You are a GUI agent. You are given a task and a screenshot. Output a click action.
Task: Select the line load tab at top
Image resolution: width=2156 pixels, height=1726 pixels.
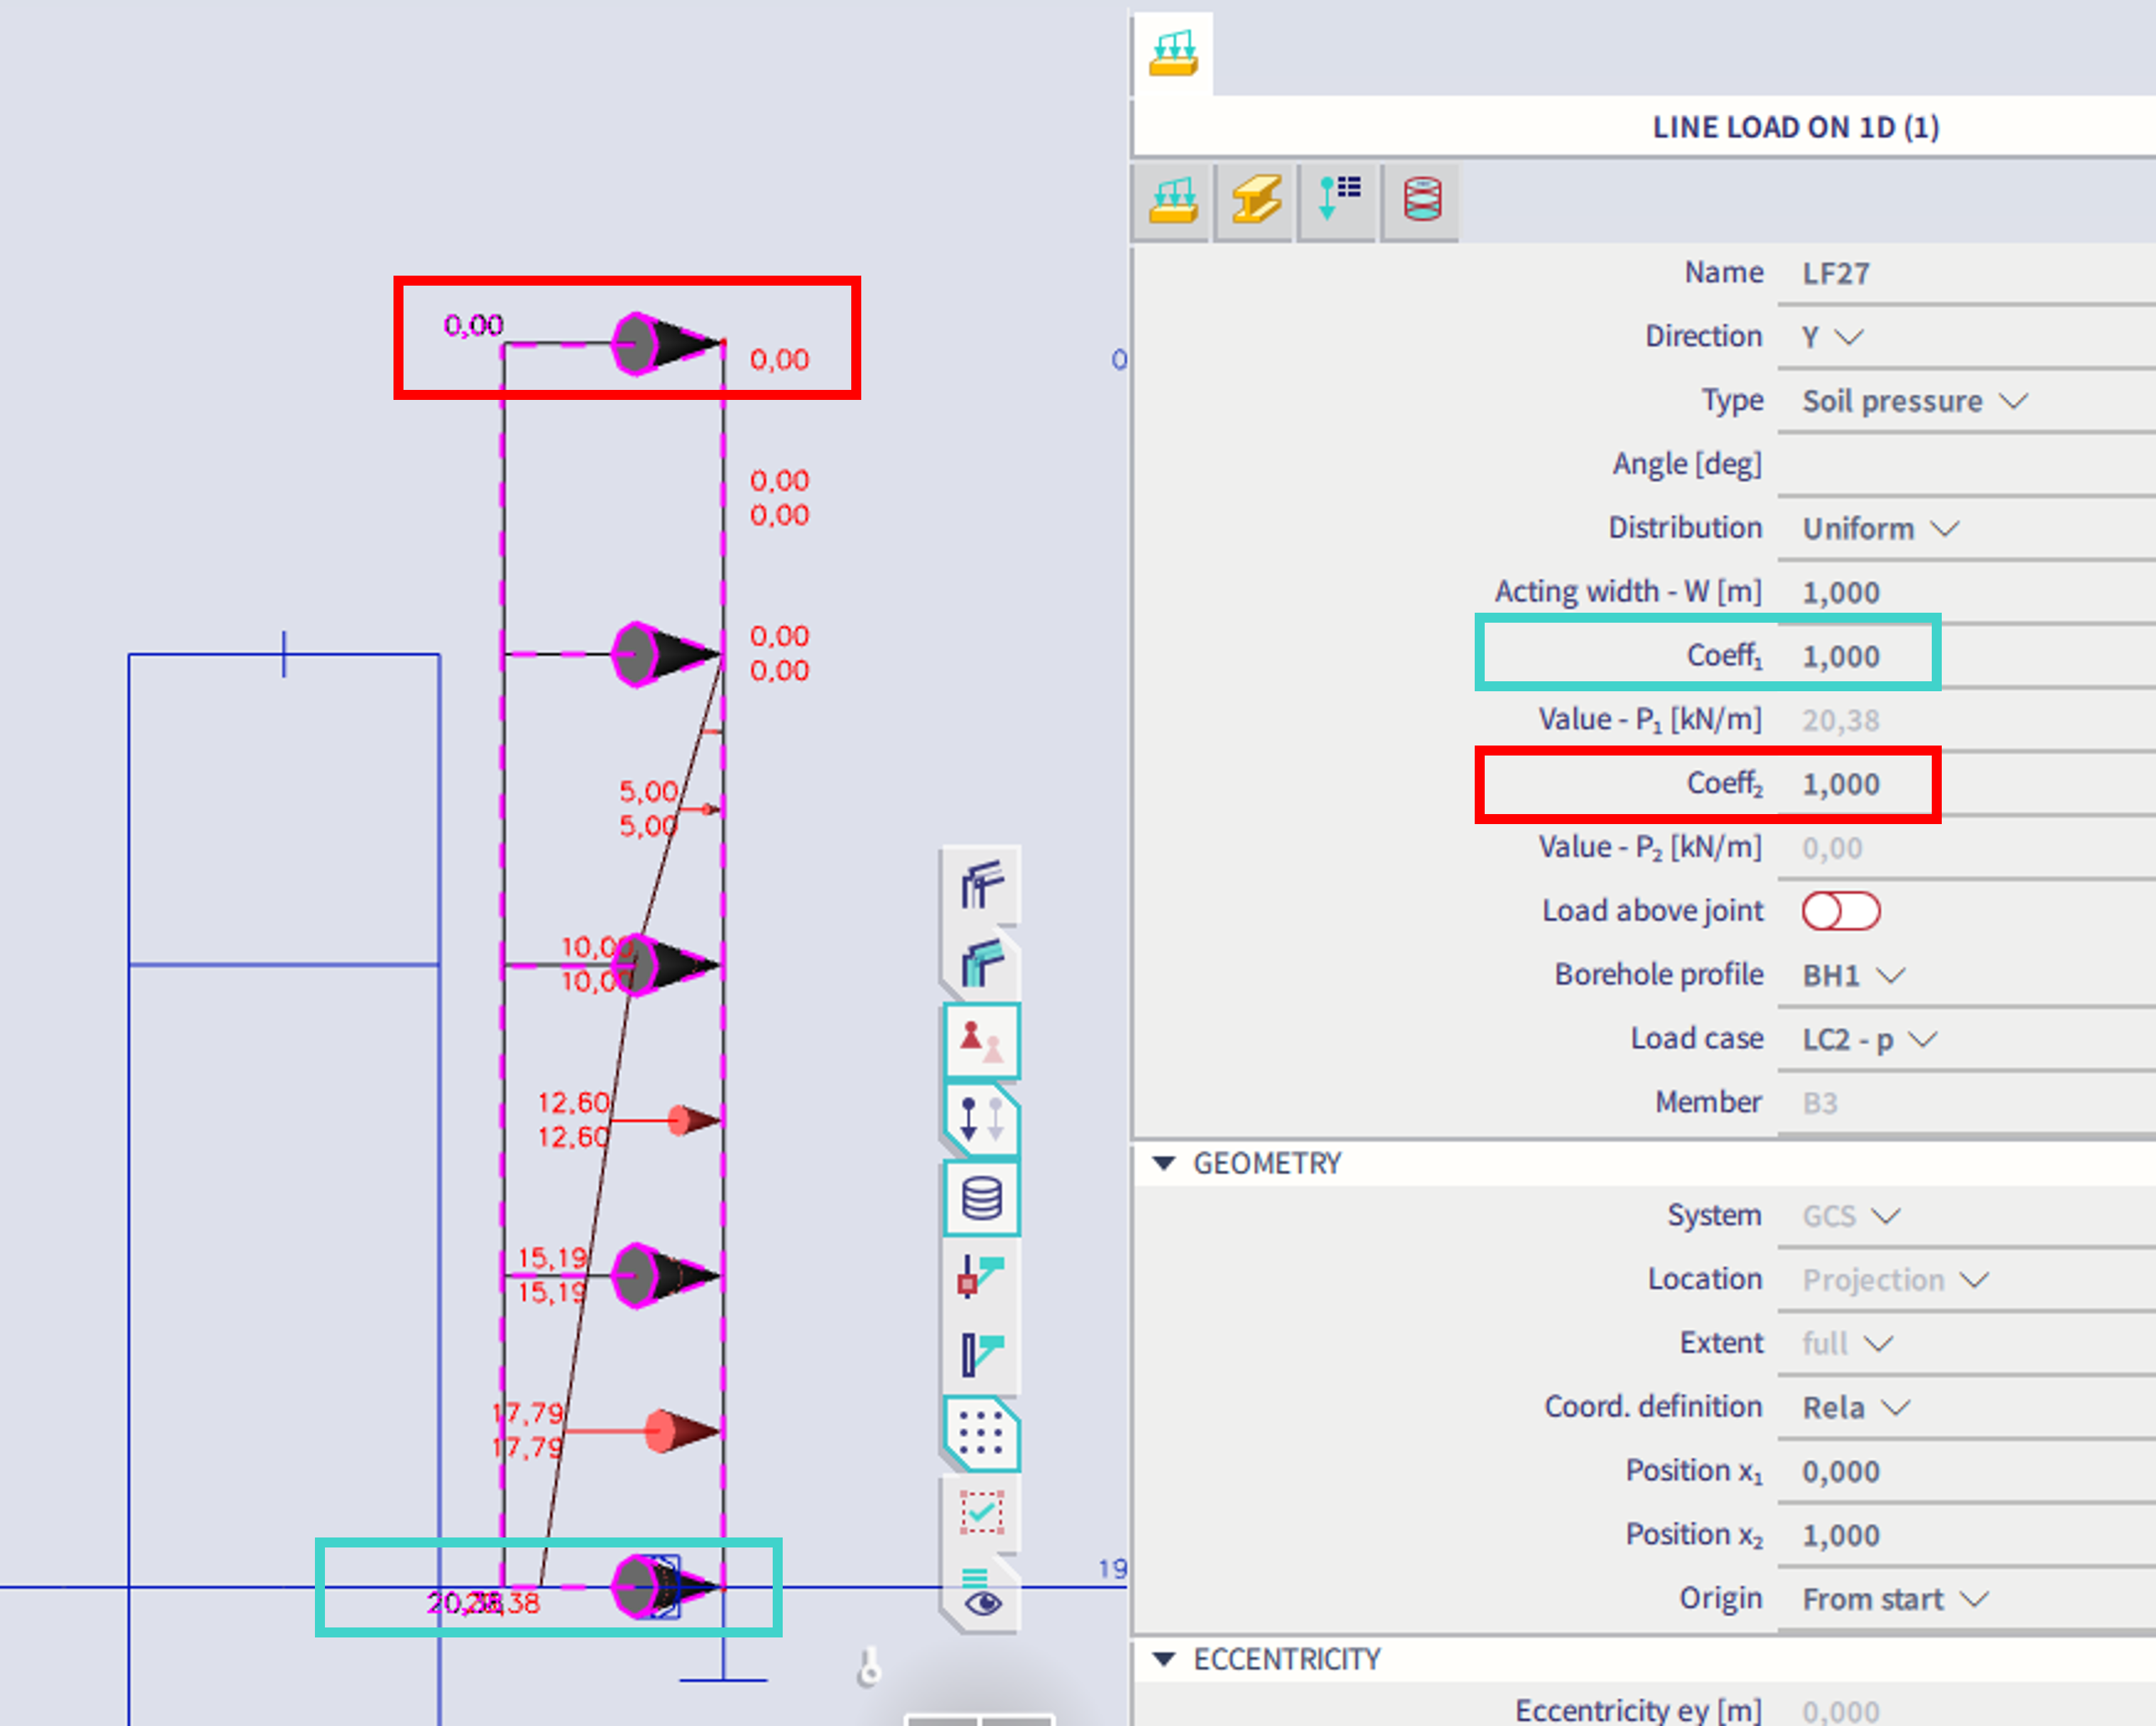[x=1173, y=54]
